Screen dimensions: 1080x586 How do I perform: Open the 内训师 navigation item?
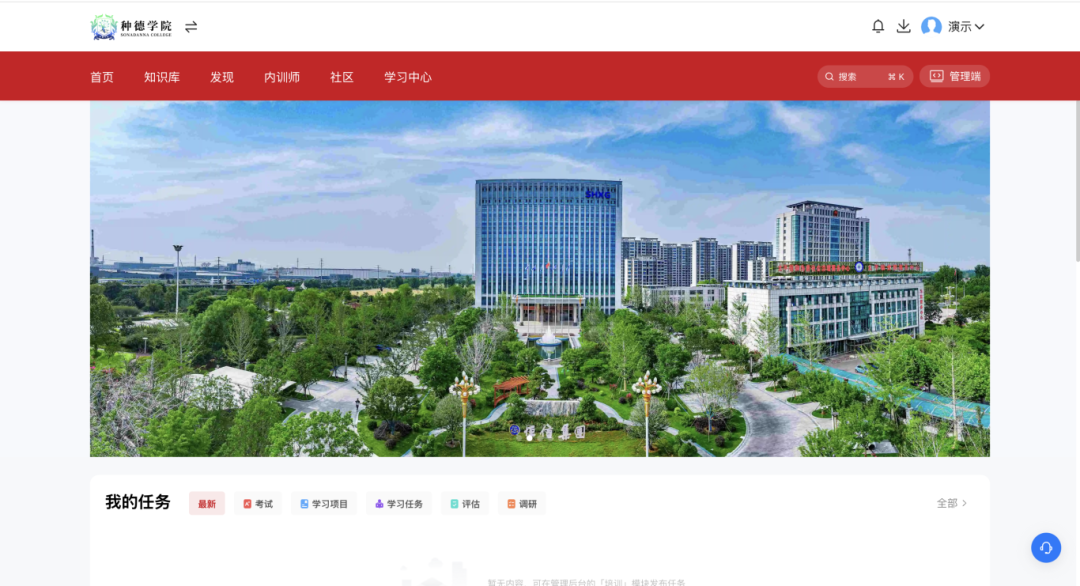pyautogui.click(x=282, y=77)
